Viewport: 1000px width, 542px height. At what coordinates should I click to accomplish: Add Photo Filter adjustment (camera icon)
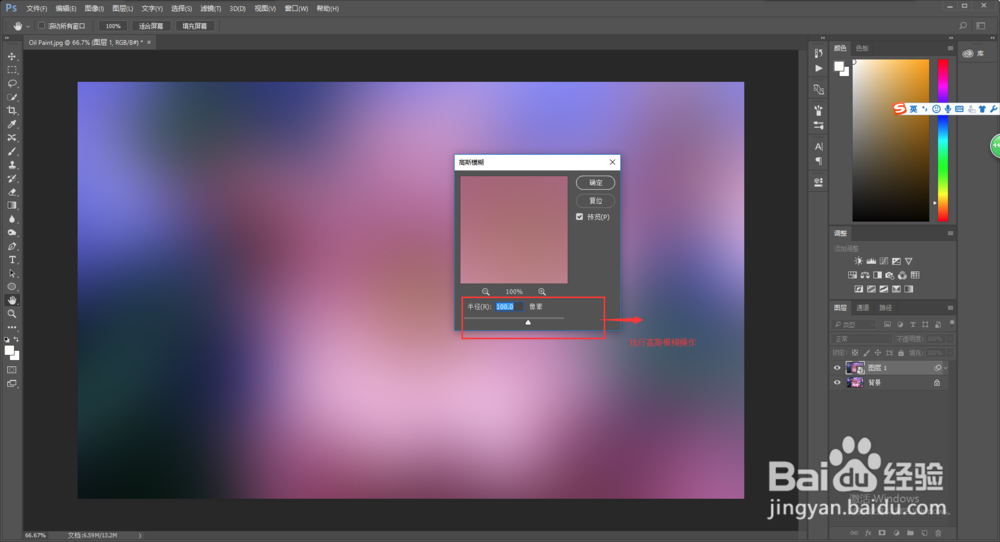tap(890, 275)
